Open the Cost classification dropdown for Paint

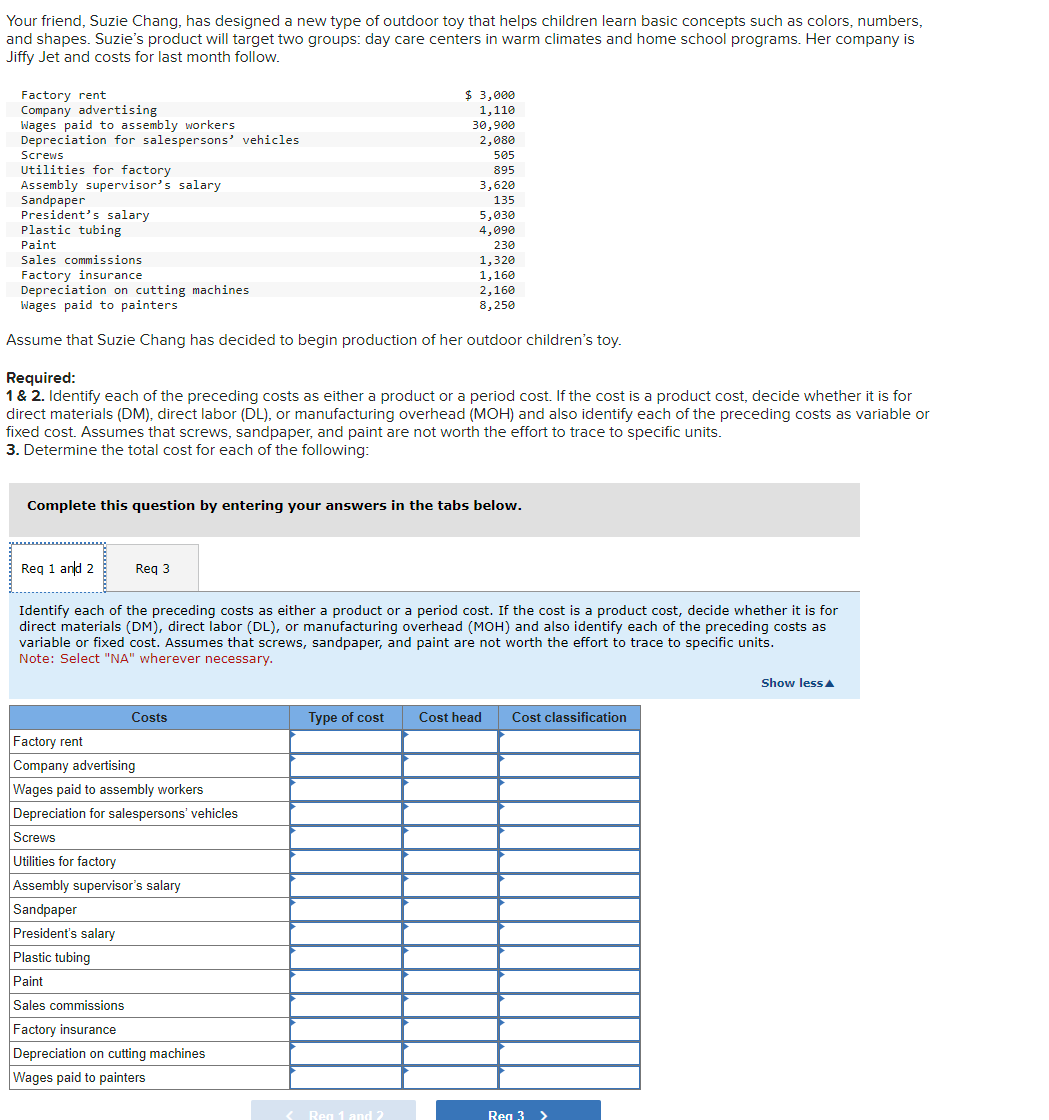click(x=569, y=981)
